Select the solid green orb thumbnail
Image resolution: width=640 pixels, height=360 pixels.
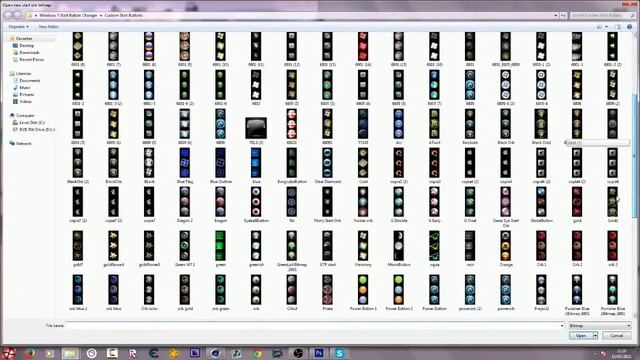[x=220, y=246]
